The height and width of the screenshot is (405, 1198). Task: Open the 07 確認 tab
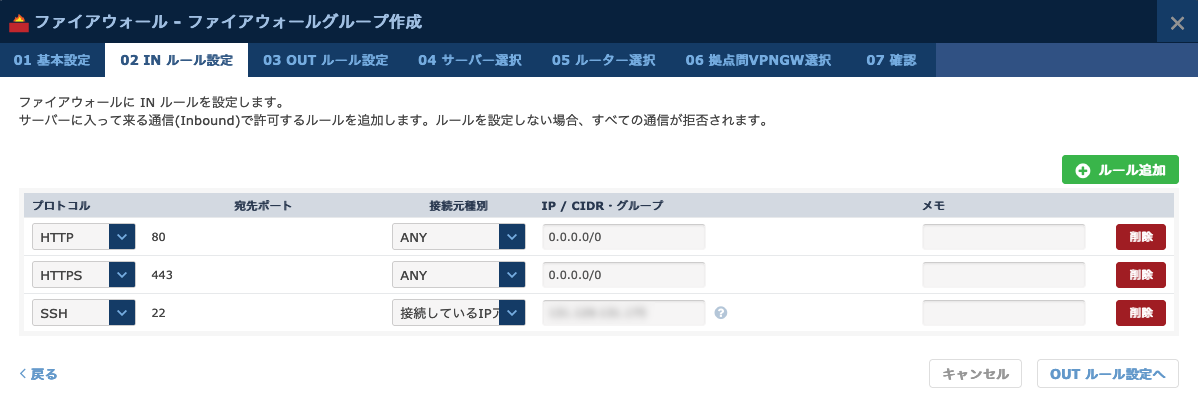tap(890, 60)
